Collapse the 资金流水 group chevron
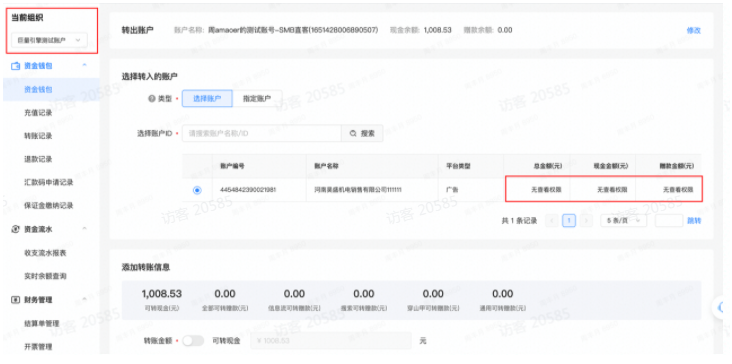 pyautogui.click(x=84, y=229)
